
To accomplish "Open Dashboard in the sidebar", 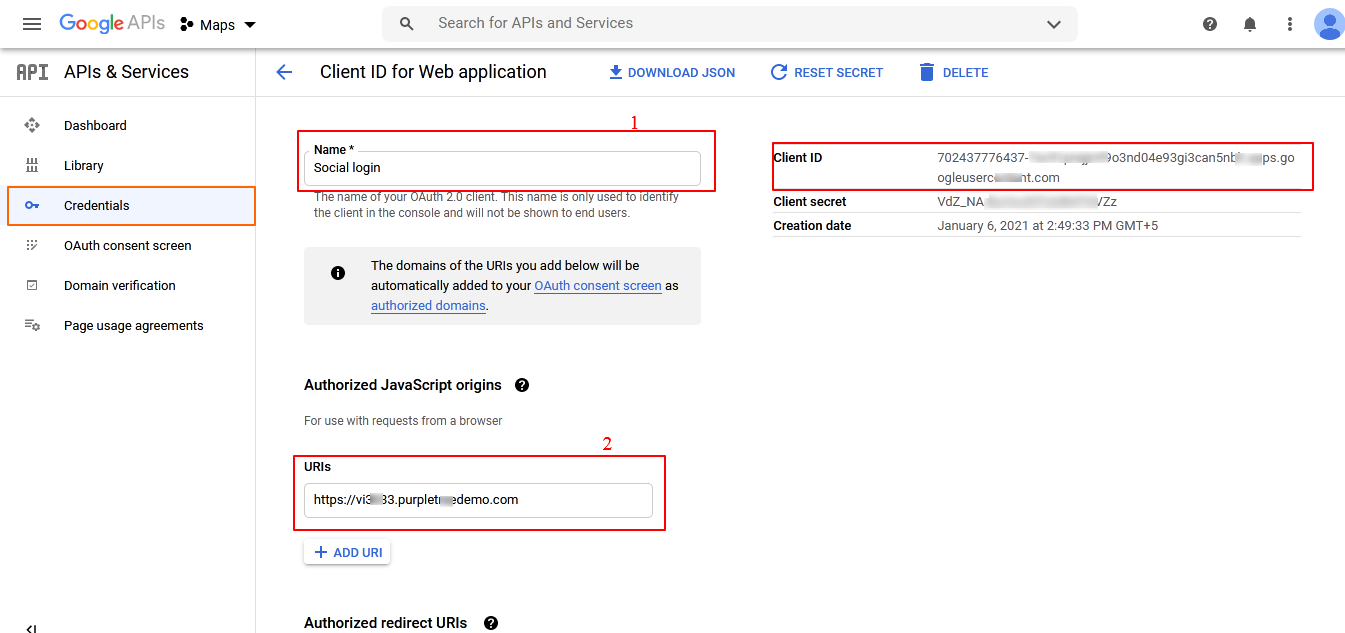I will (128, 125).
